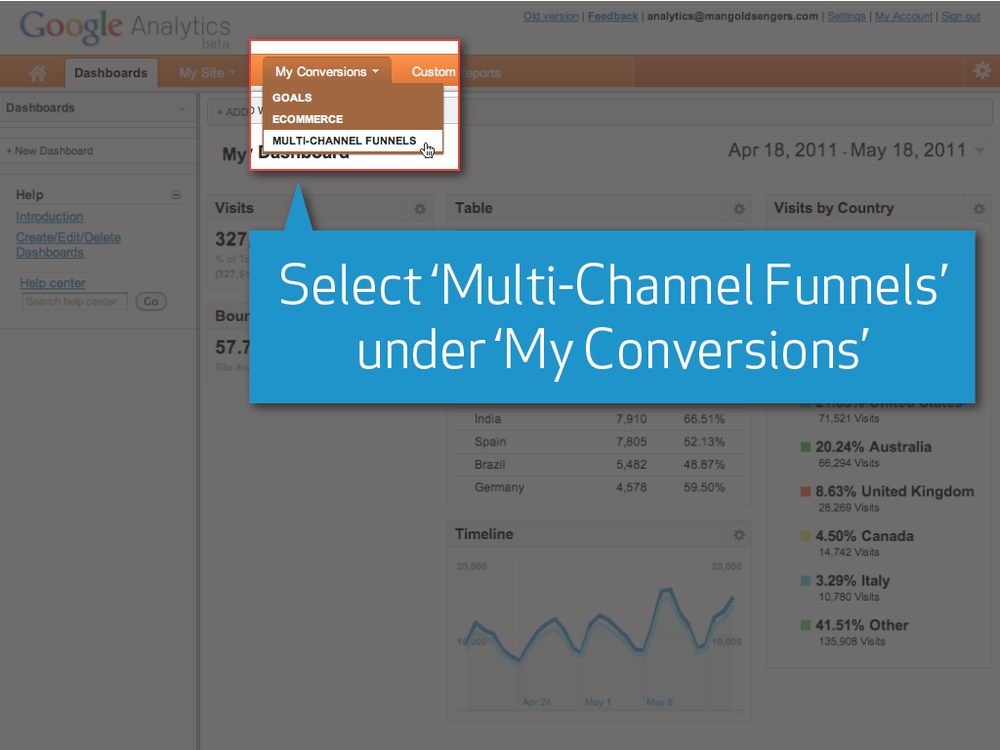Image resolution: width=1000 pixels, height=750 pixels.
Task: Open settings with the top-right gear icon
Action: (981, 71)
